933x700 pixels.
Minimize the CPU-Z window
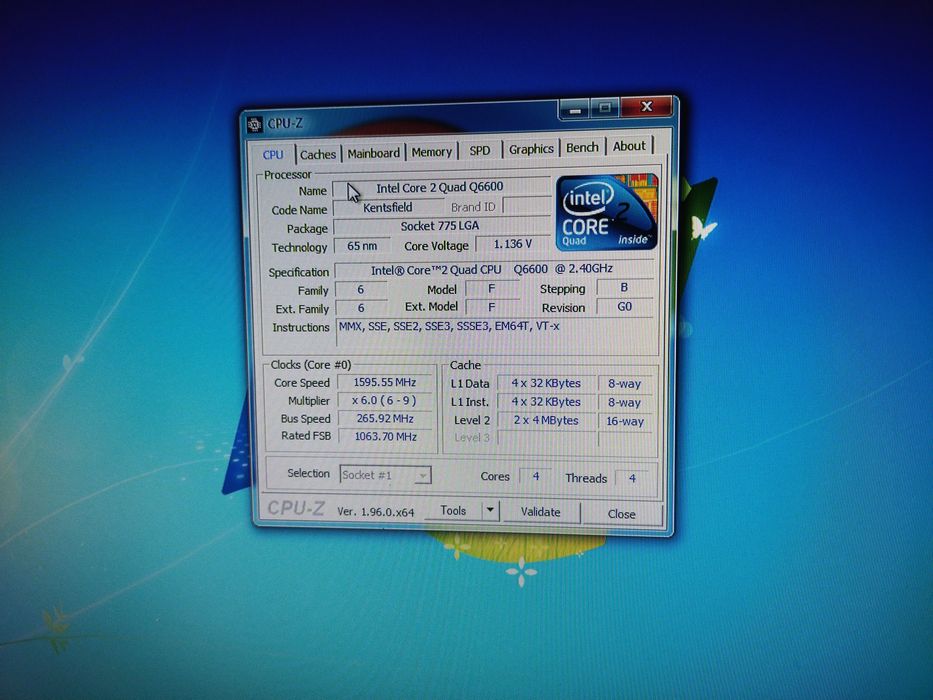pos(574,110)
